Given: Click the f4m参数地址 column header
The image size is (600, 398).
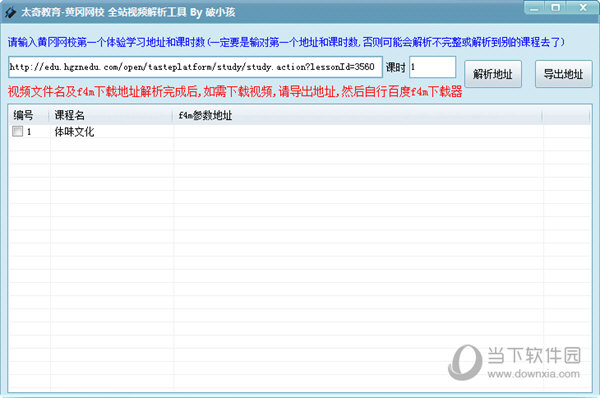Looking at the screenshot, I should [357, 115].
